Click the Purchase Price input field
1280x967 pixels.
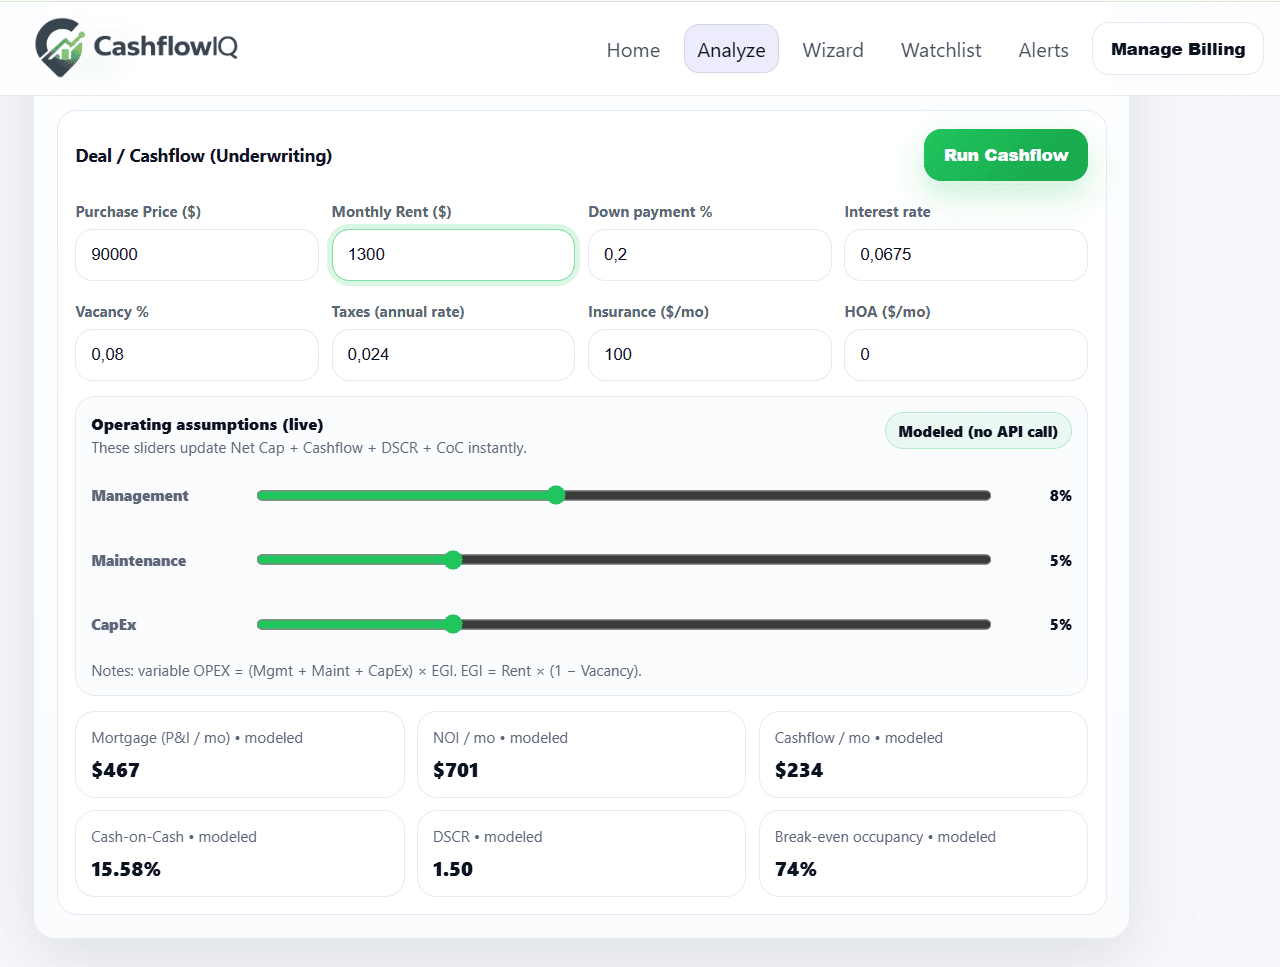click(196, 255)
